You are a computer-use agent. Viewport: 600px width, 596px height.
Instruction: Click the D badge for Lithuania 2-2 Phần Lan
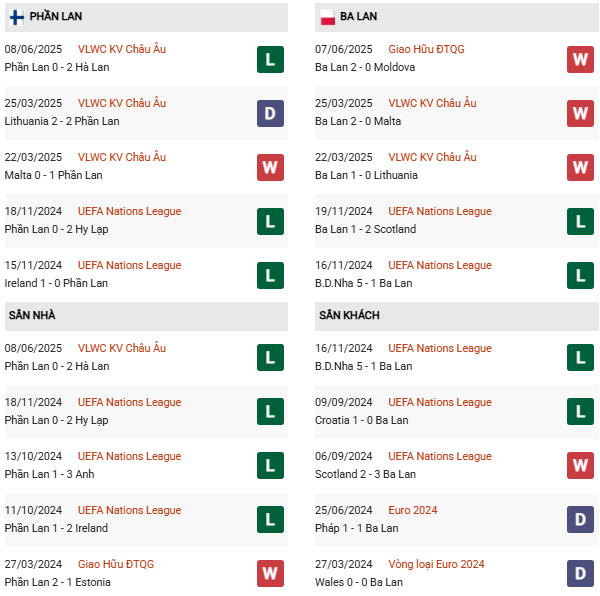pyautogui.click(x=270, y=113)
